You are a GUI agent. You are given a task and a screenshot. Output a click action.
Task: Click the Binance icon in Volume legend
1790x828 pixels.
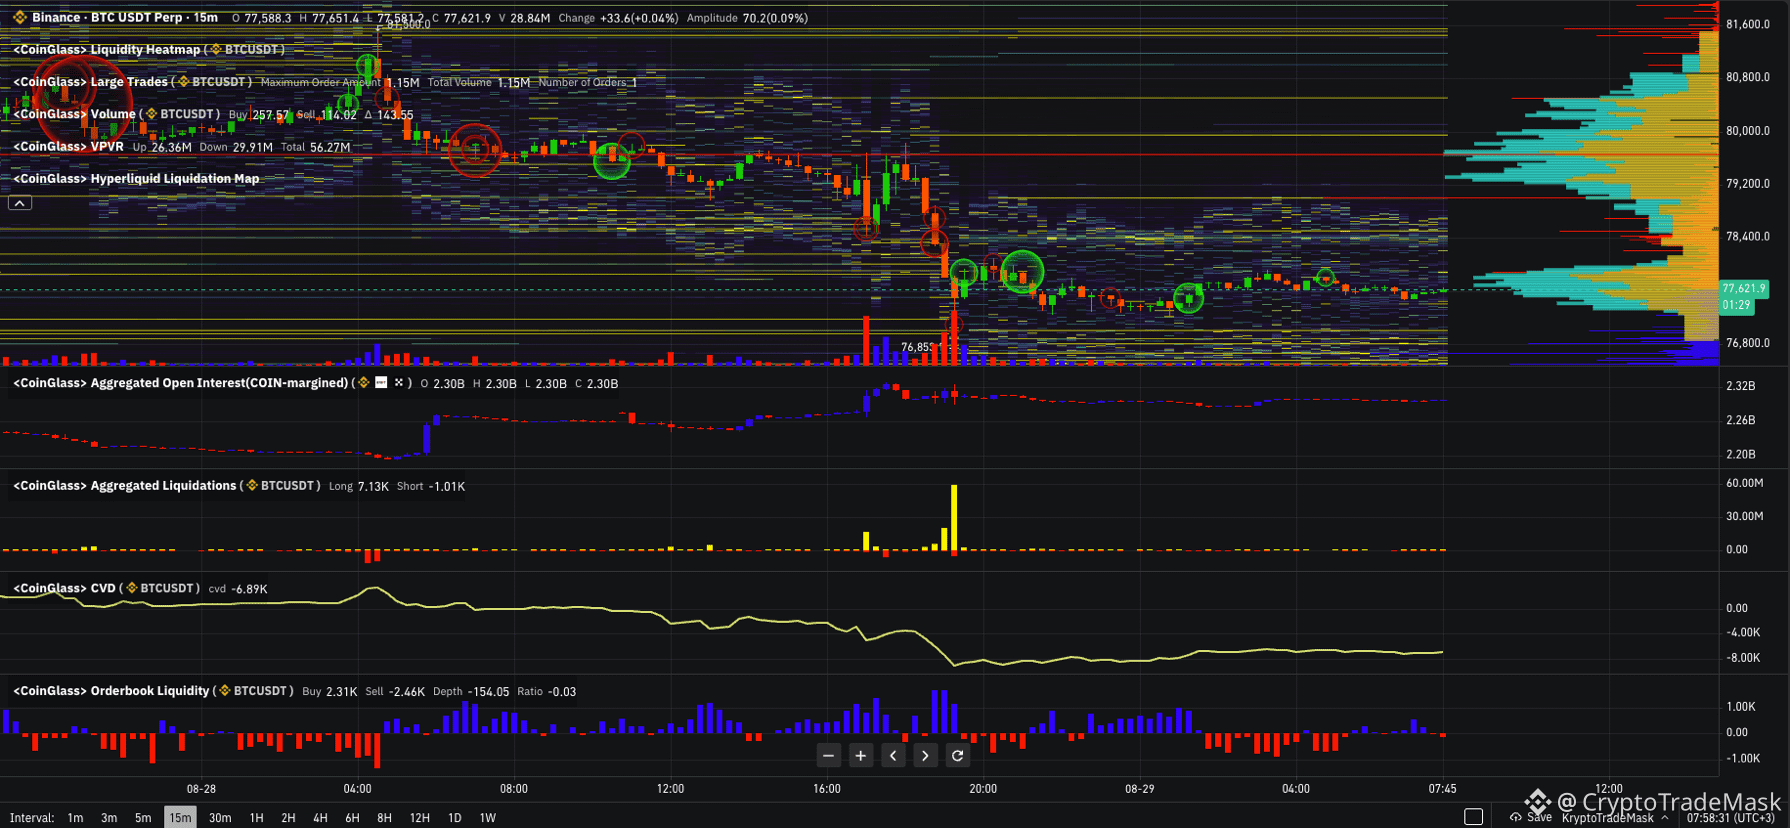[151, 114]
